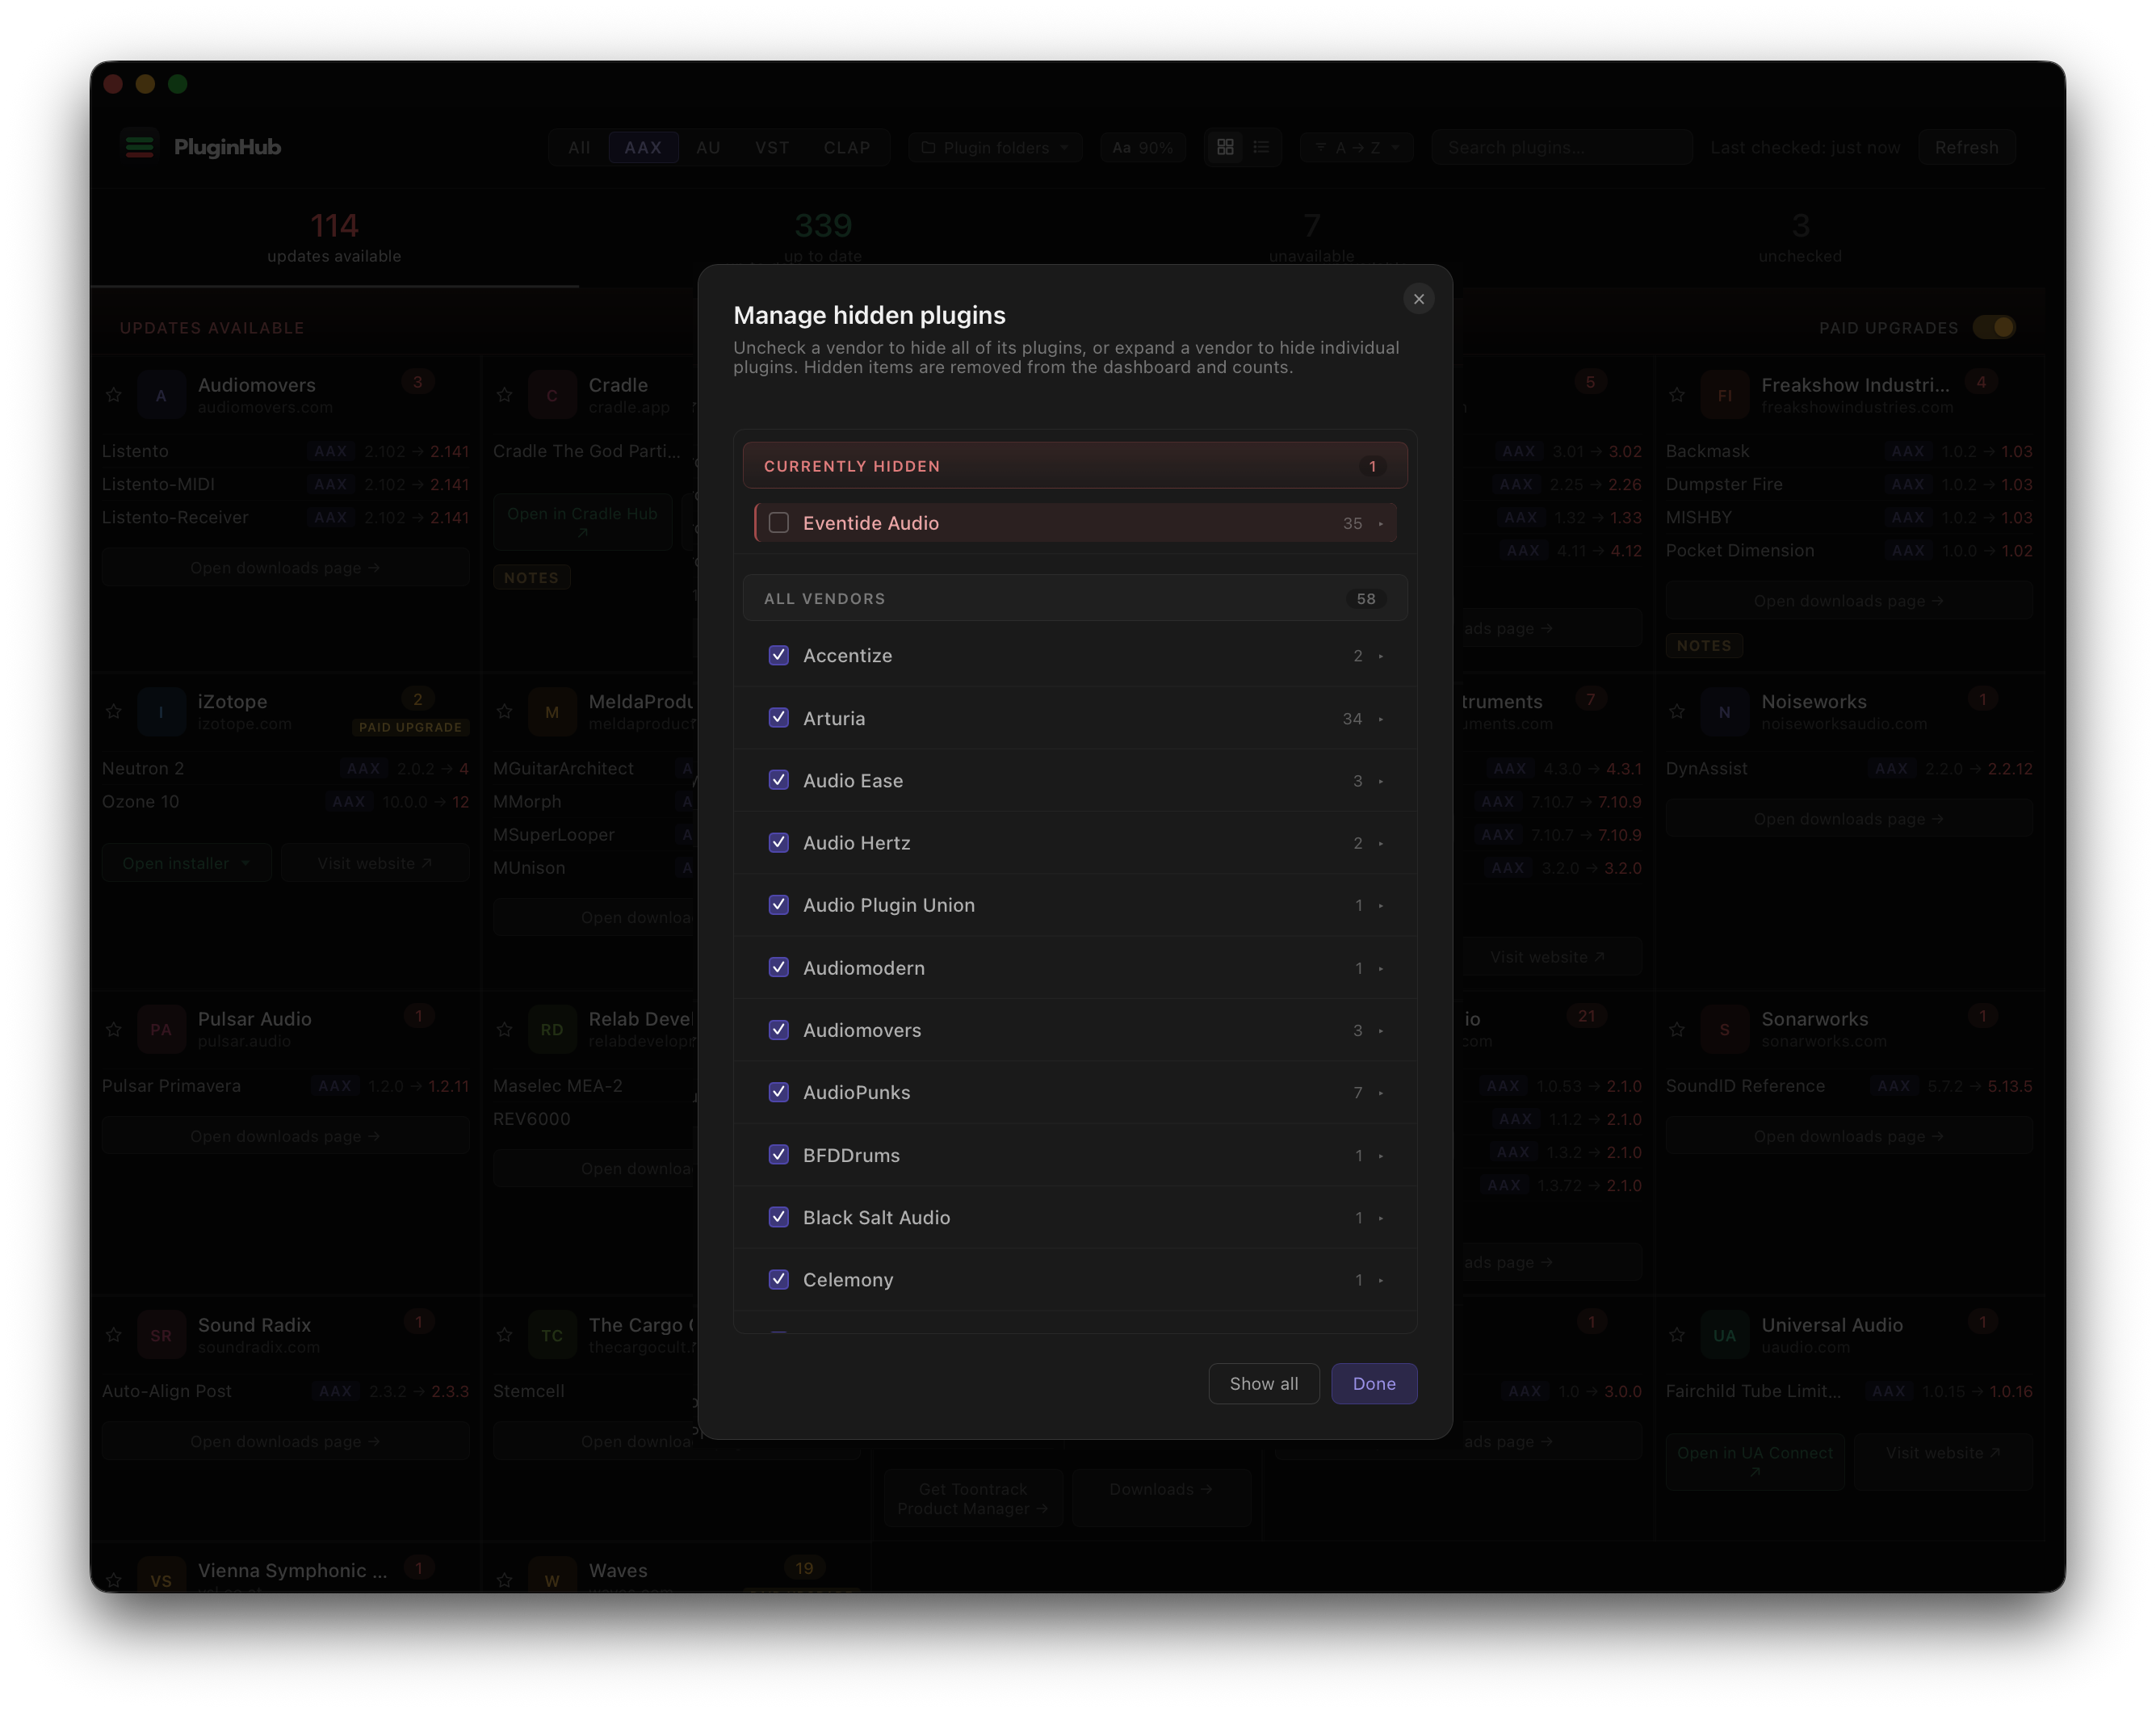Open the Plugin folders dropdown
Viewport: 2156px width, 1712px height.
(995, 148)
